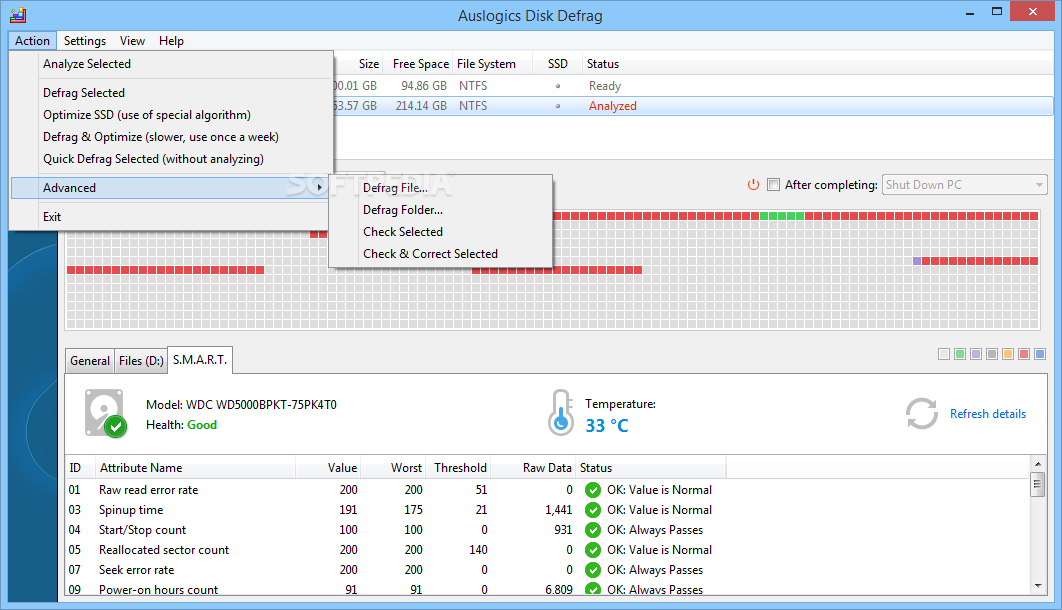The height and width of the screenshot is (610, 1062).
Task: Click the white legend color square
Action: [943, 354]
